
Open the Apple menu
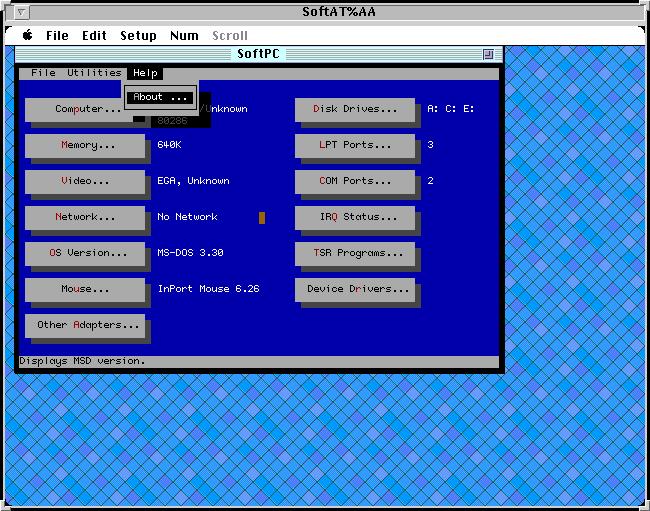click(x=27, y=35)
